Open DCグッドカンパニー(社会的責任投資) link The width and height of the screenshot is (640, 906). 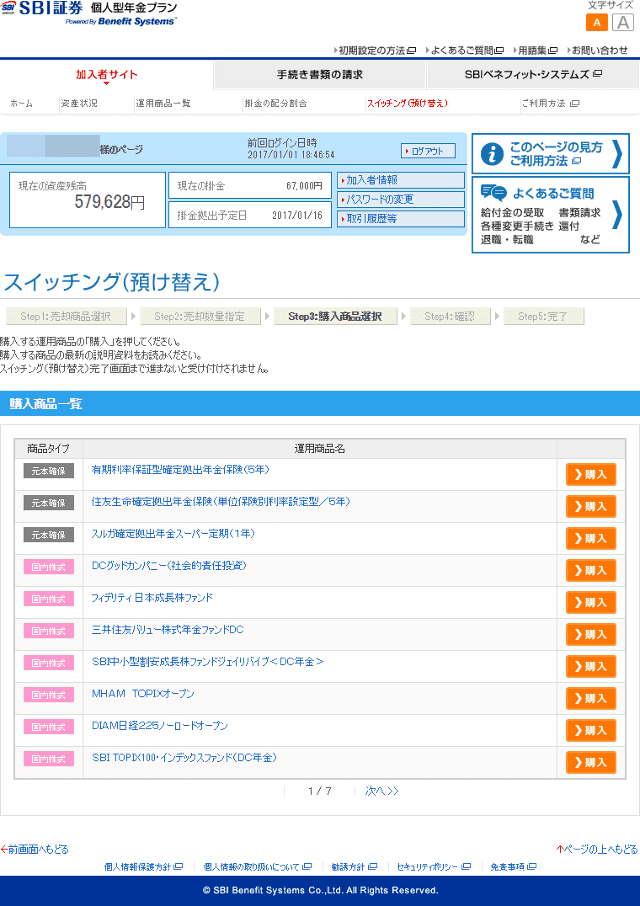169,566
